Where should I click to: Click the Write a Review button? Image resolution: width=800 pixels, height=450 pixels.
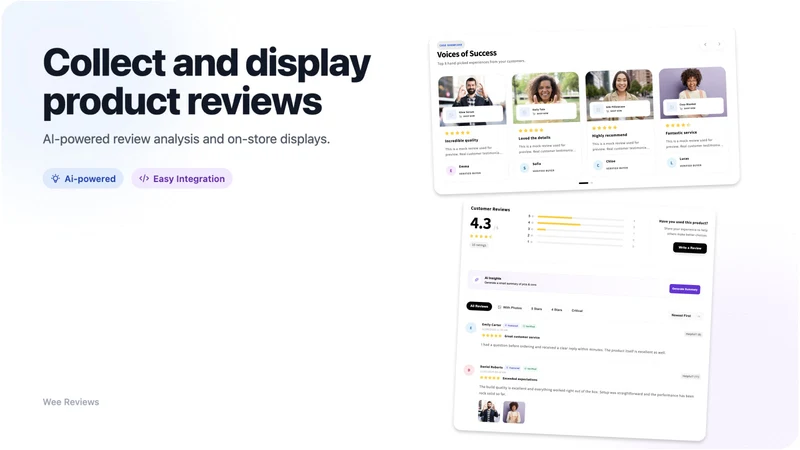pos(690,248)
